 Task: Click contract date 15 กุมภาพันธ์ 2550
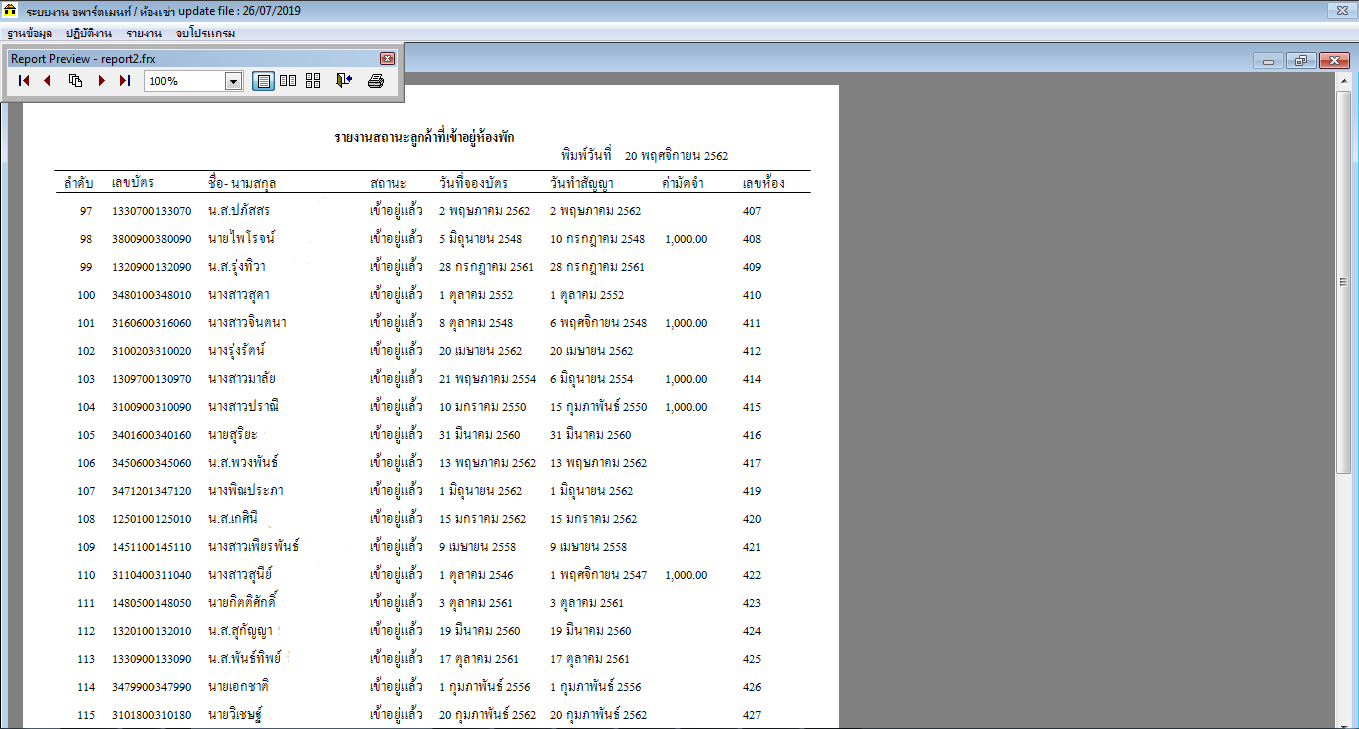598,407
